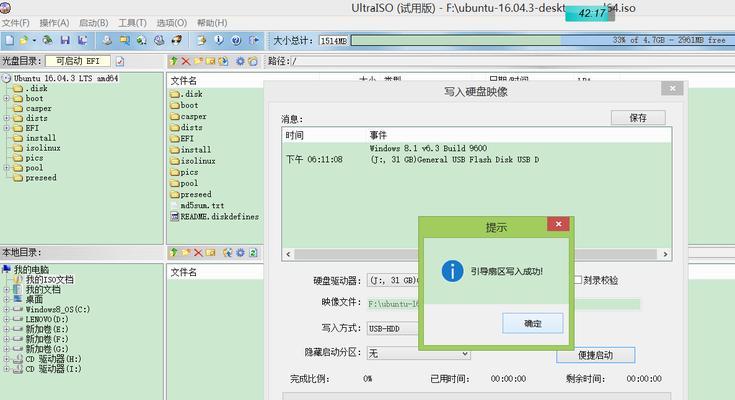Click New Folder icon in disc directory toolbar
The width and height of the screenshot is (735, 400).
click(198, 61)
